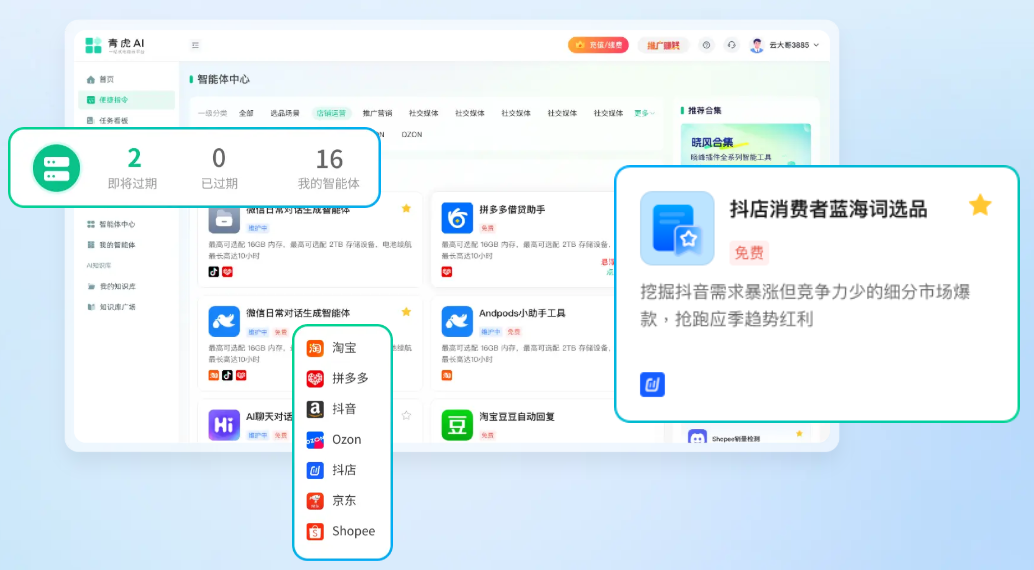Image resolution: width=1034 pixels, height=570 pixels.
Task: Switch to the 店铺运营 category tab
Action: pos(331,113)
